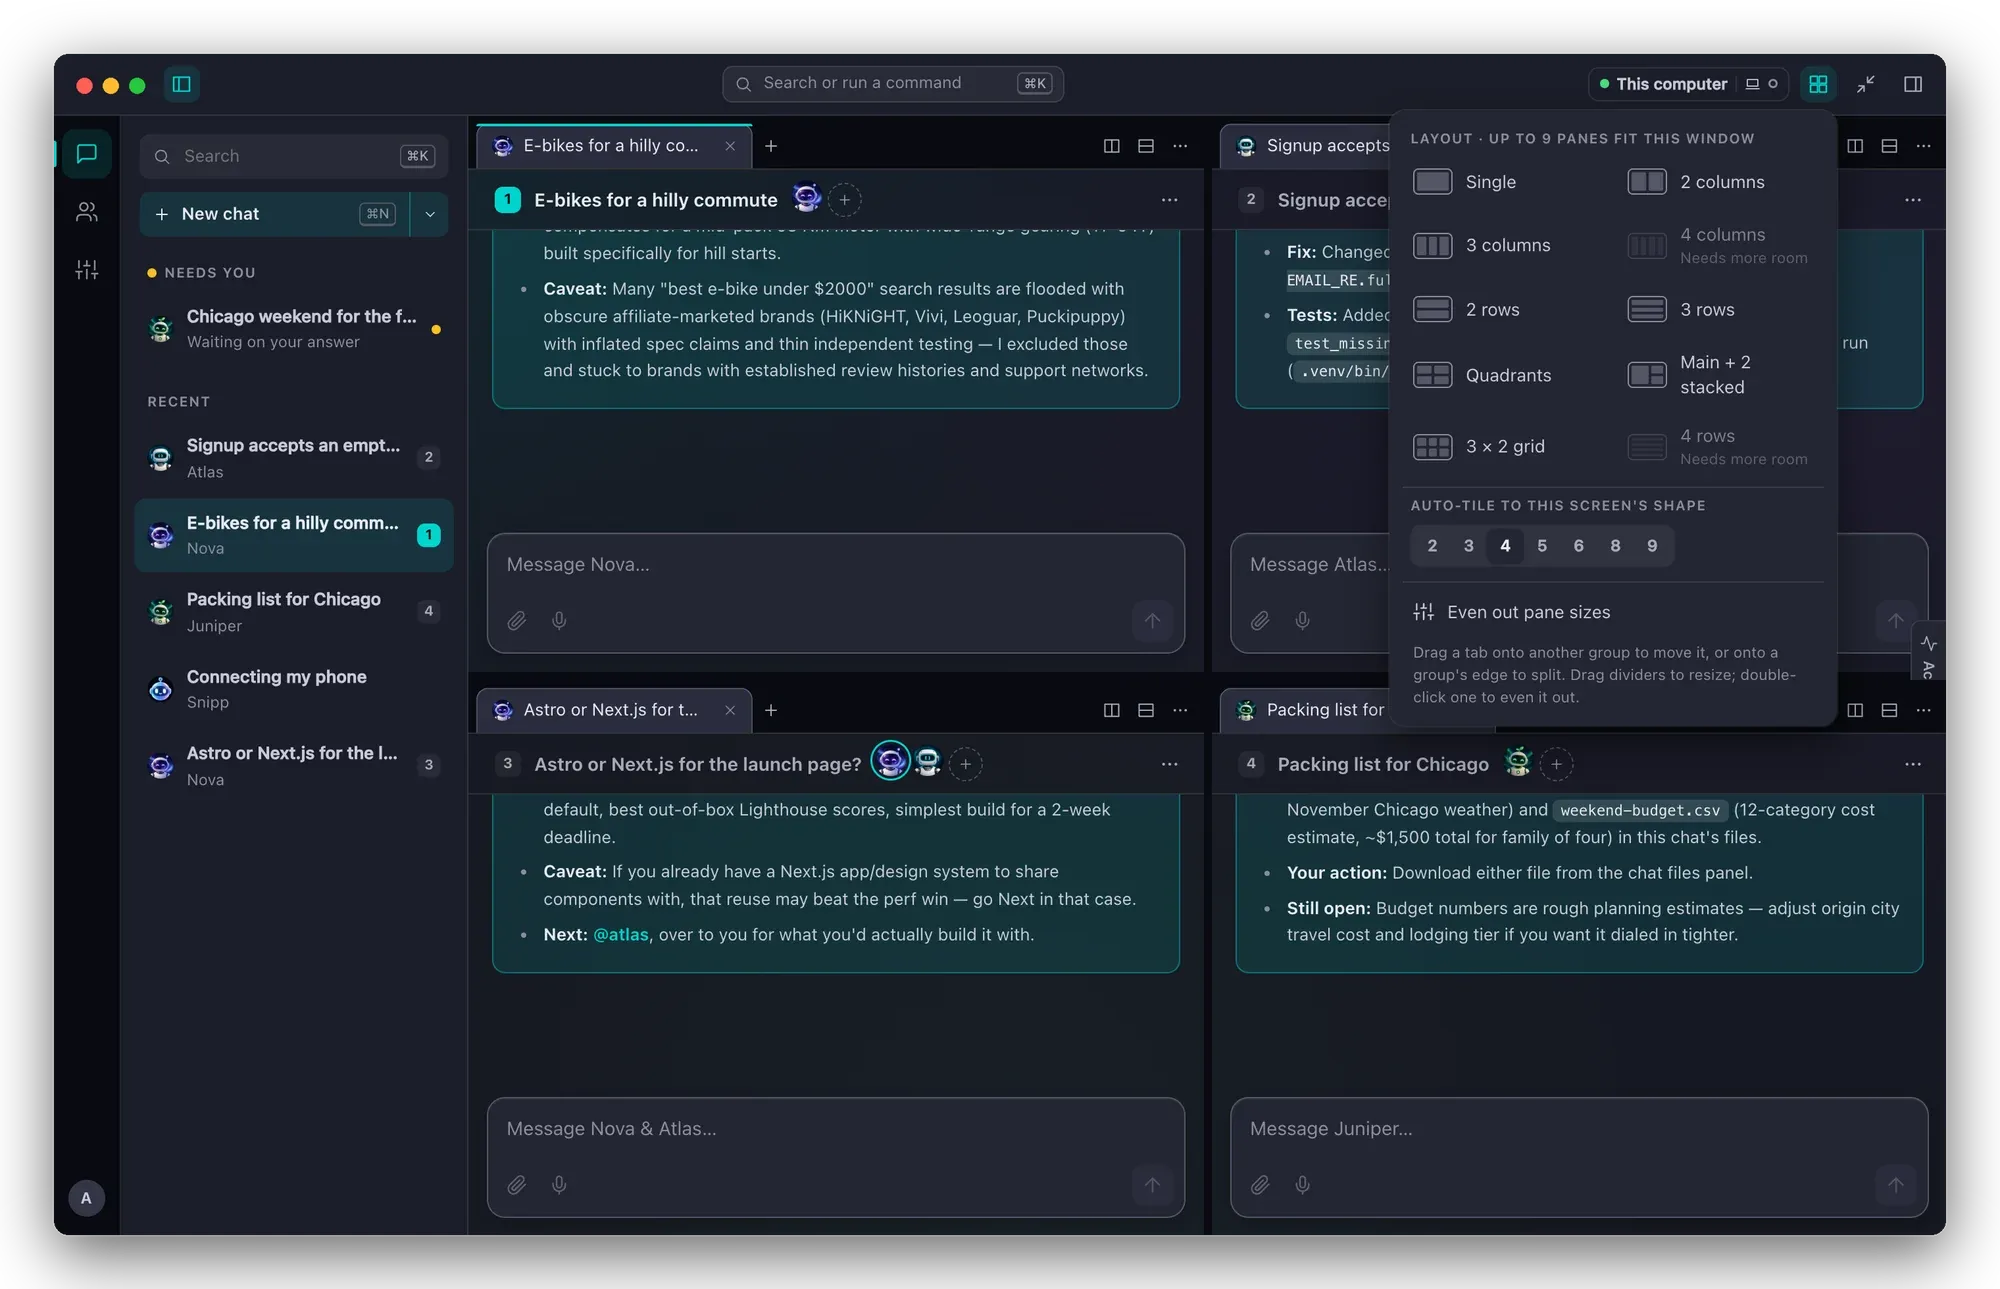This screenshot has height=1289, width=2000.
Task: Start voice input in Message Nova composer
Action: click(559, 621)
